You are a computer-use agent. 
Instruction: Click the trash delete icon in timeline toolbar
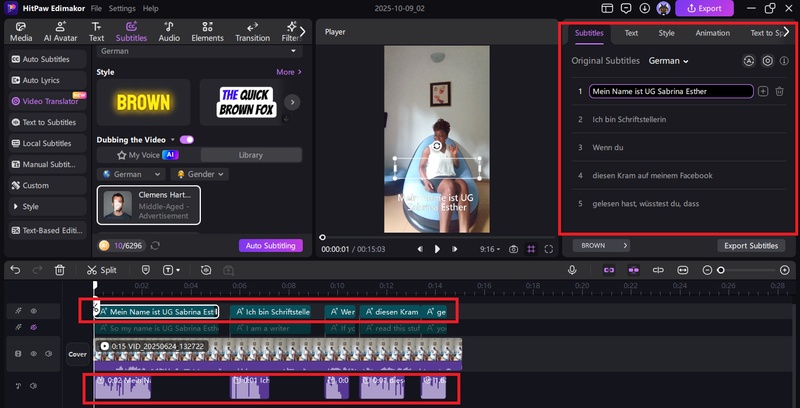tap(60, 270)
